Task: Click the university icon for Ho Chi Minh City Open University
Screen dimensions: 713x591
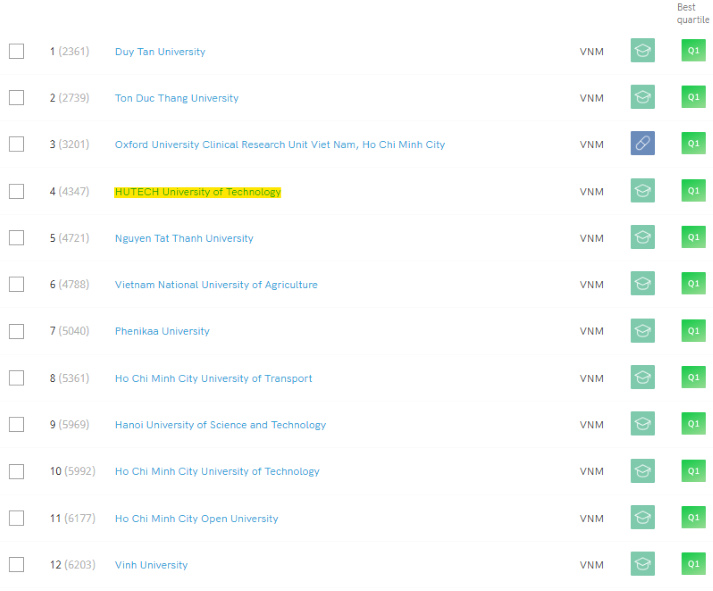Action: tap(642, 518)
